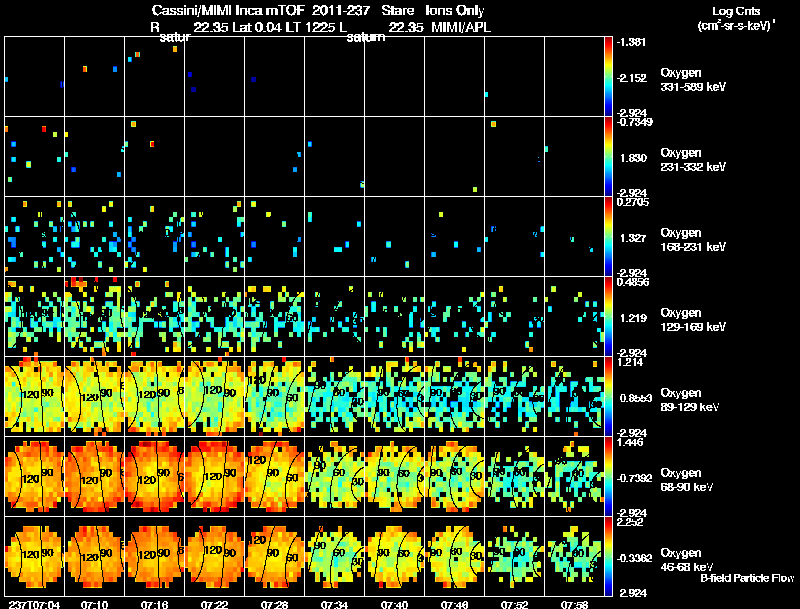The width and height of the screenshot is (800, 609).
Task: Click the color bar for Oxygen 168-231 keV
Action: (608, 237)
